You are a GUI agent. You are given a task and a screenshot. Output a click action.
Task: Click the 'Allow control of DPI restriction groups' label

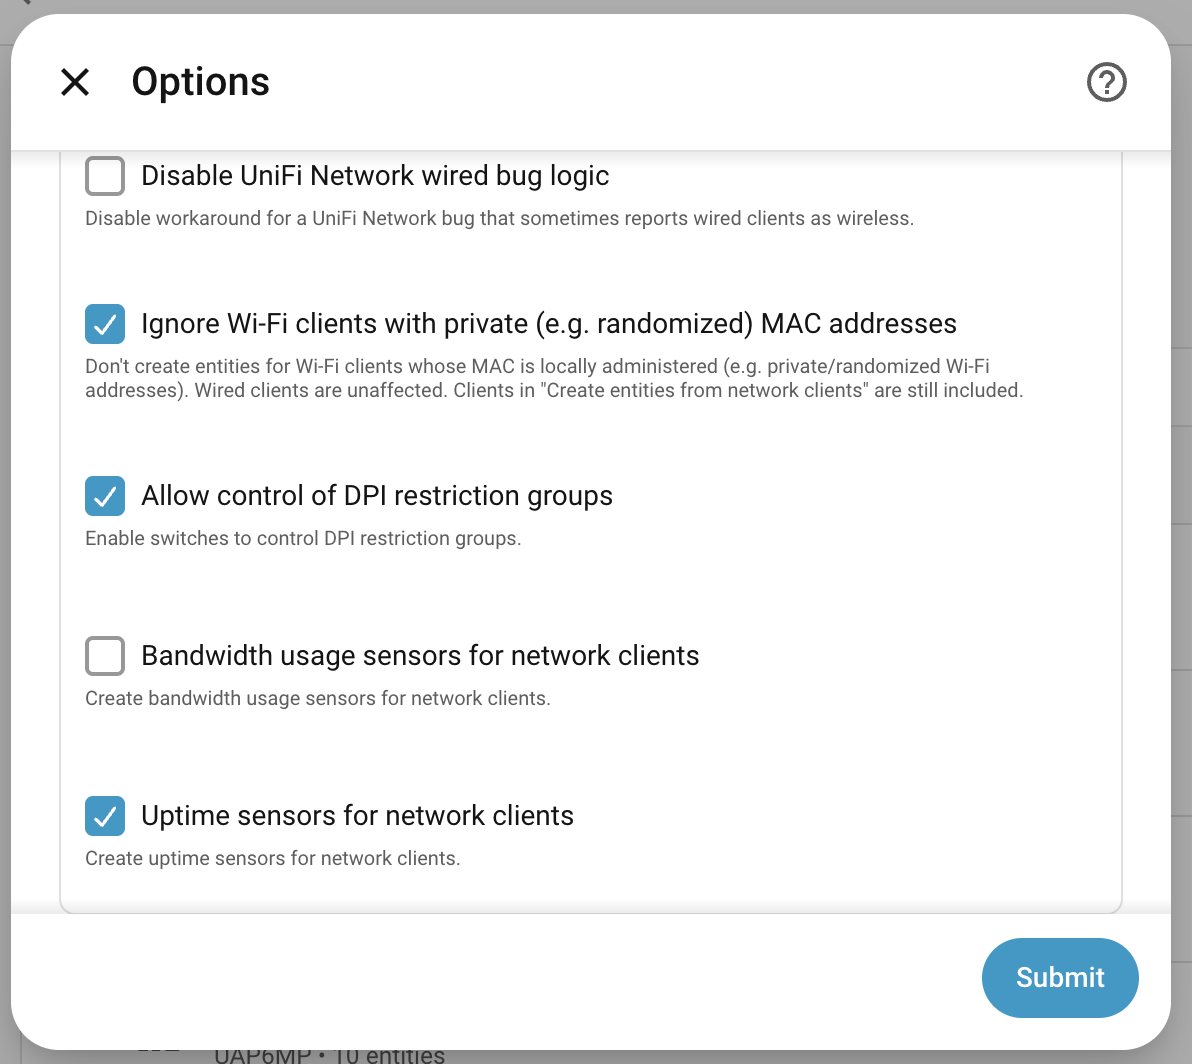pos(377,496)
